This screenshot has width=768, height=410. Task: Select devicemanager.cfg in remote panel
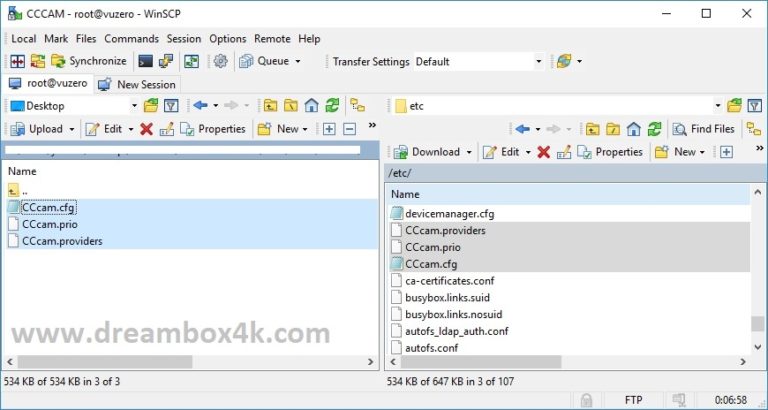point(450,214)
